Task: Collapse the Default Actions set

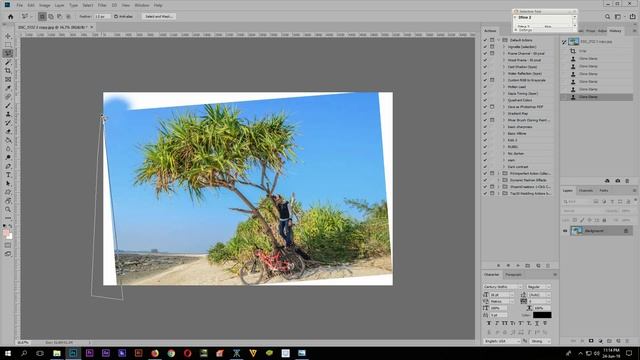Action: pyautogui.click(x=499, y=40)
